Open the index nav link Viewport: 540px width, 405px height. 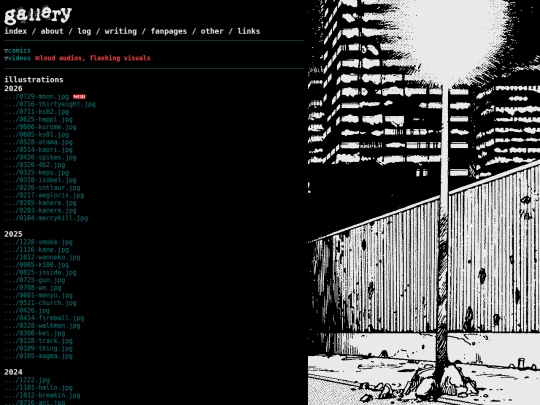tap(15, 31)
